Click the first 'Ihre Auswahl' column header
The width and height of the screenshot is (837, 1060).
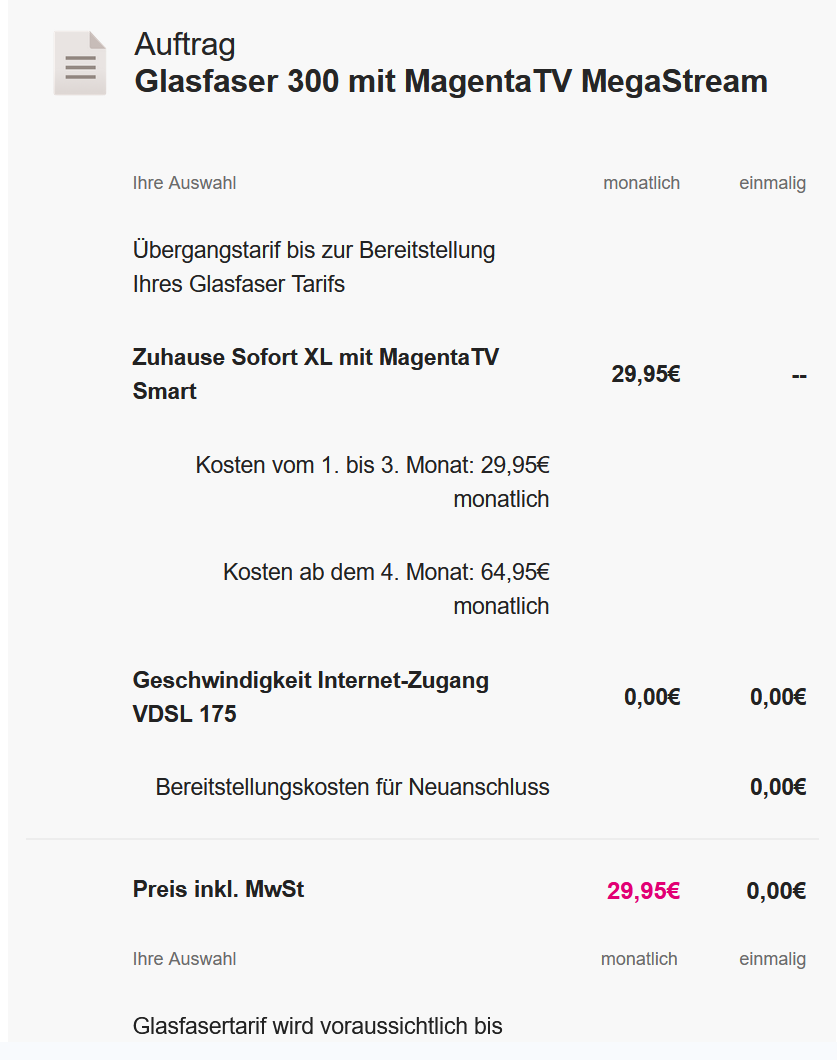pyautogui.click(x=184, y=183)
